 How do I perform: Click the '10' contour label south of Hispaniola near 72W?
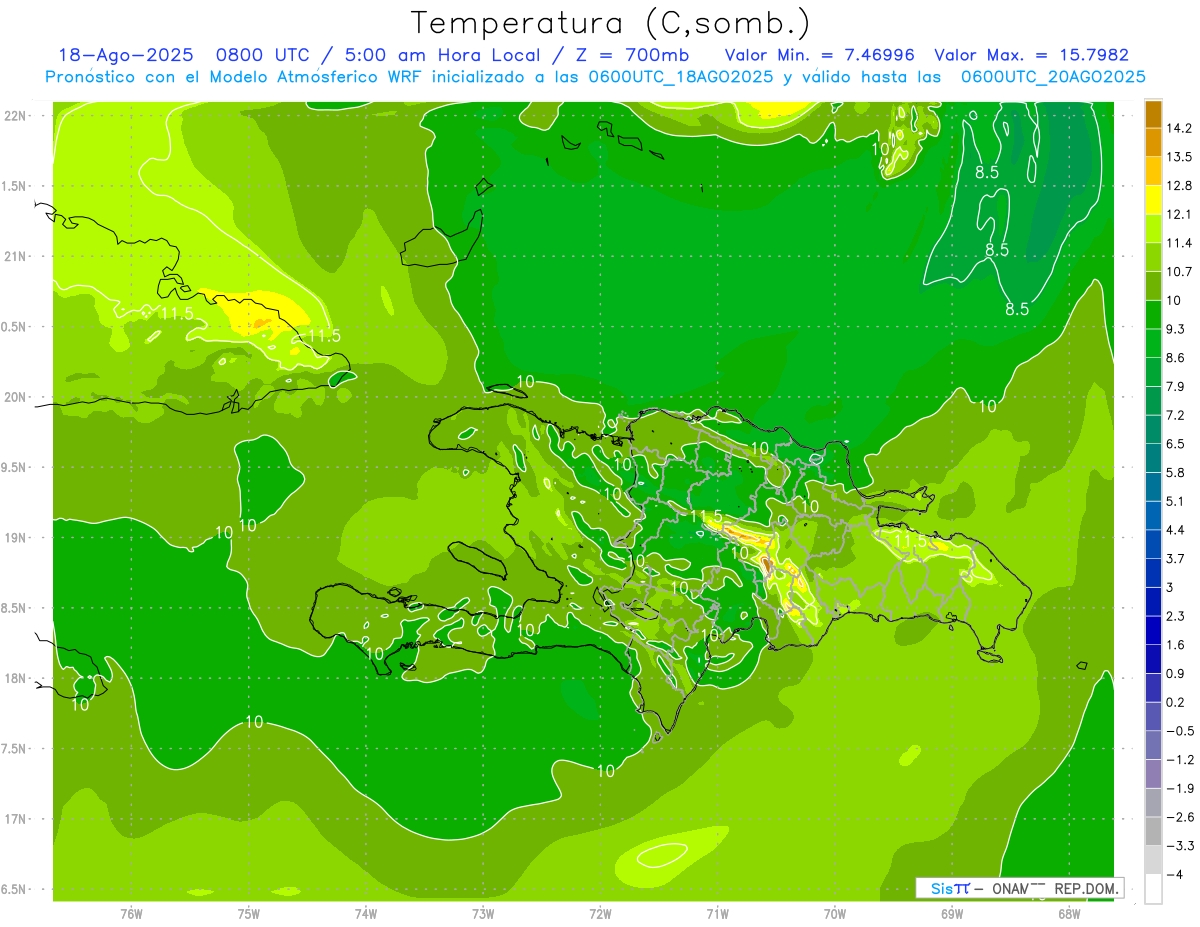(x=605, y=770)
